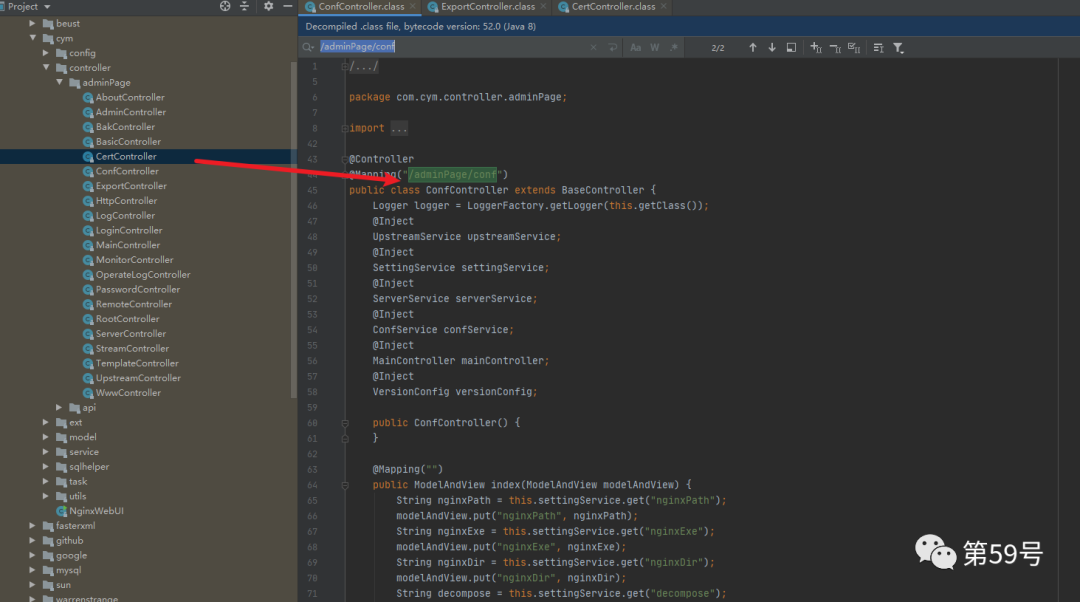
Task: Click the new line icon in search bar
Action: point(612,48)
